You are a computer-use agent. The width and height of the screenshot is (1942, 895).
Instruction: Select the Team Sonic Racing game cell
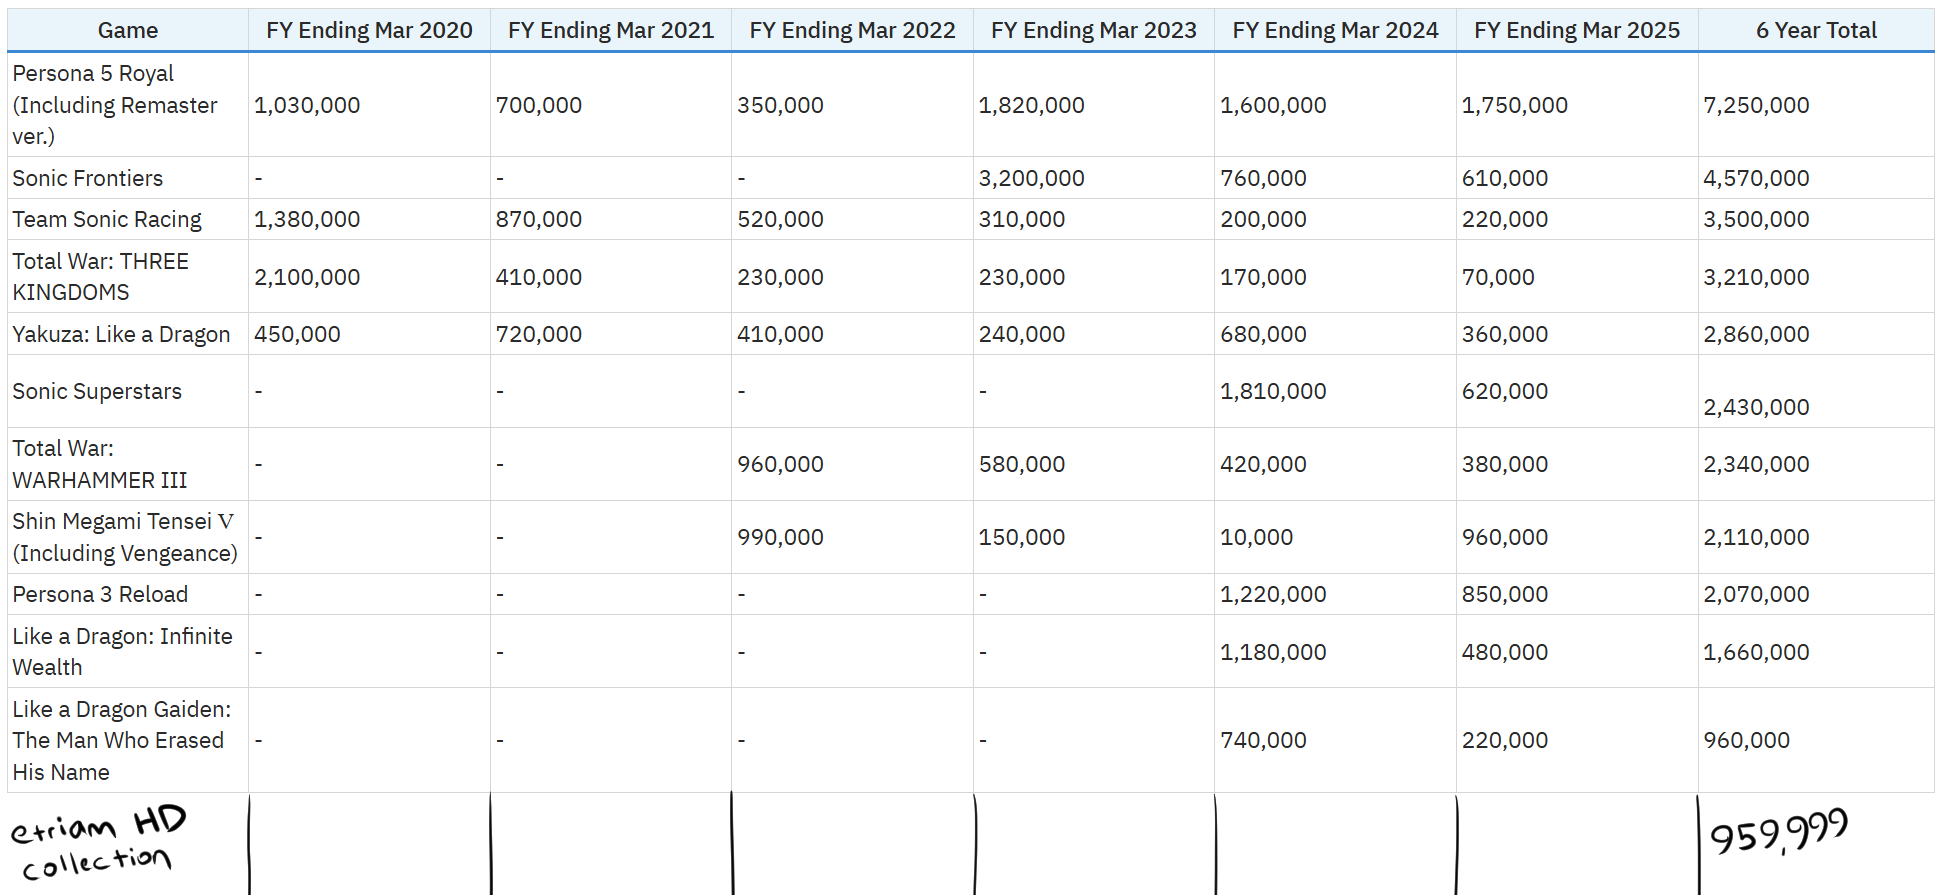click(128, 219)
